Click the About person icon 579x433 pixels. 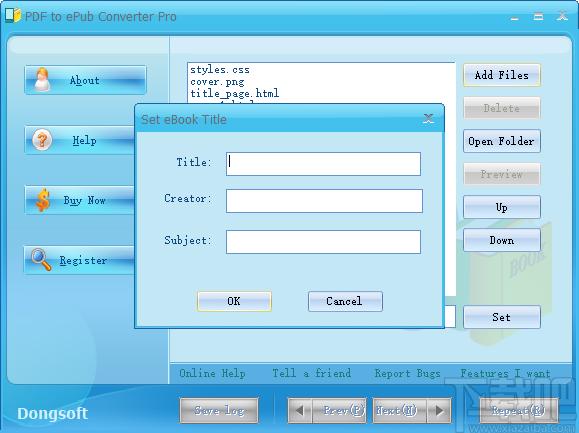pyautogui.click(x=42, y=79)
